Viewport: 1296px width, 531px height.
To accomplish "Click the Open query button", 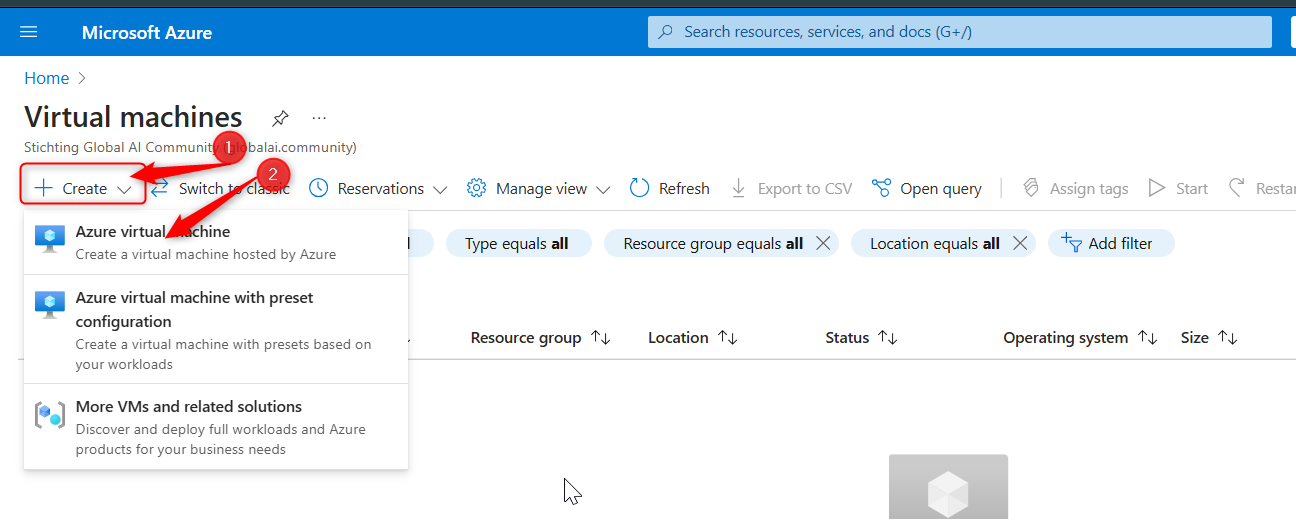I will tap(927, 188).
